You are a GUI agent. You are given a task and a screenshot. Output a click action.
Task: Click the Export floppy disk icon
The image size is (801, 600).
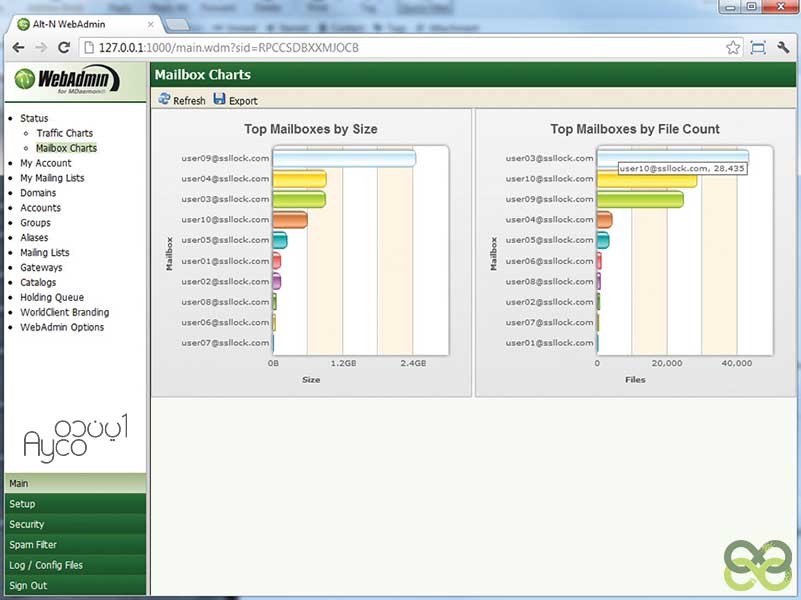pyautogui.click(x=220, y=100)
